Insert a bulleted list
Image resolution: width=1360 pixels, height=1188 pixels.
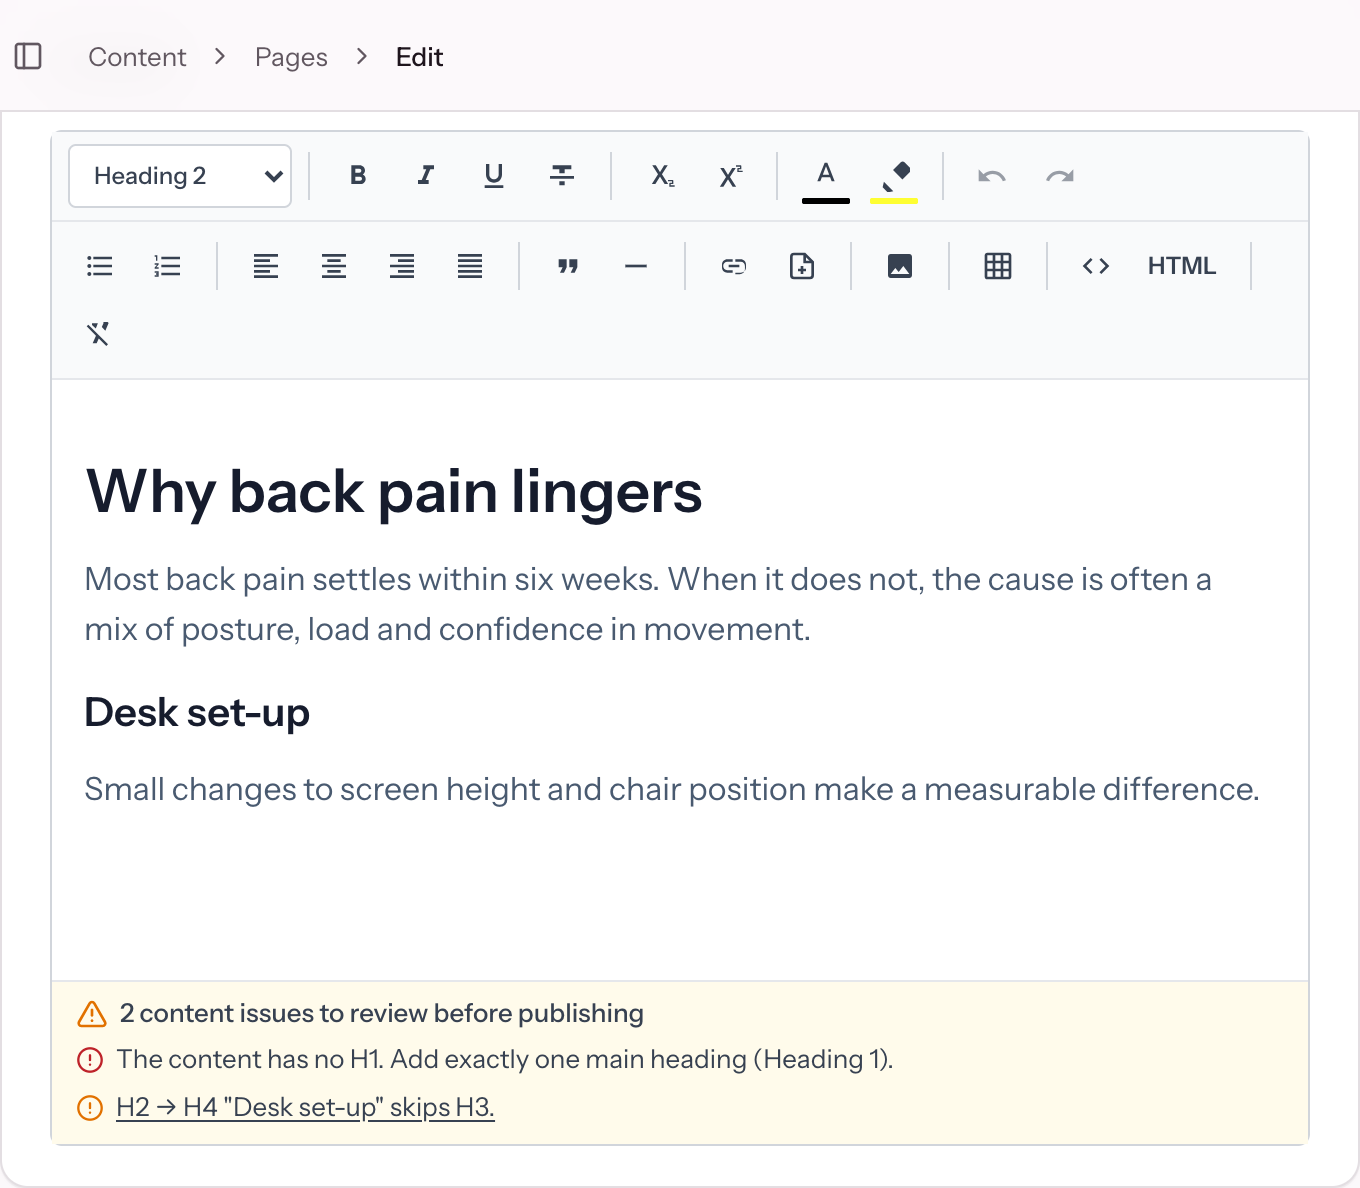click(100, 266)
